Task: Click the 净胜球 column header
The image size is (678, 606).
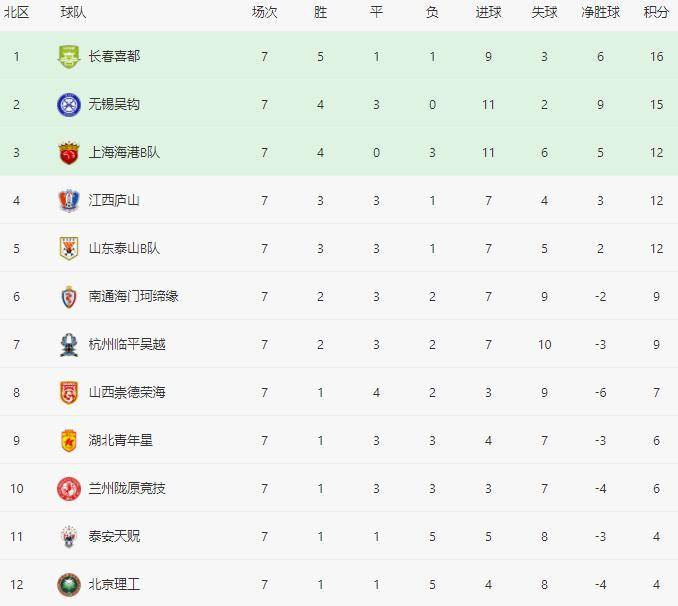Action: [x=601, y=12]
